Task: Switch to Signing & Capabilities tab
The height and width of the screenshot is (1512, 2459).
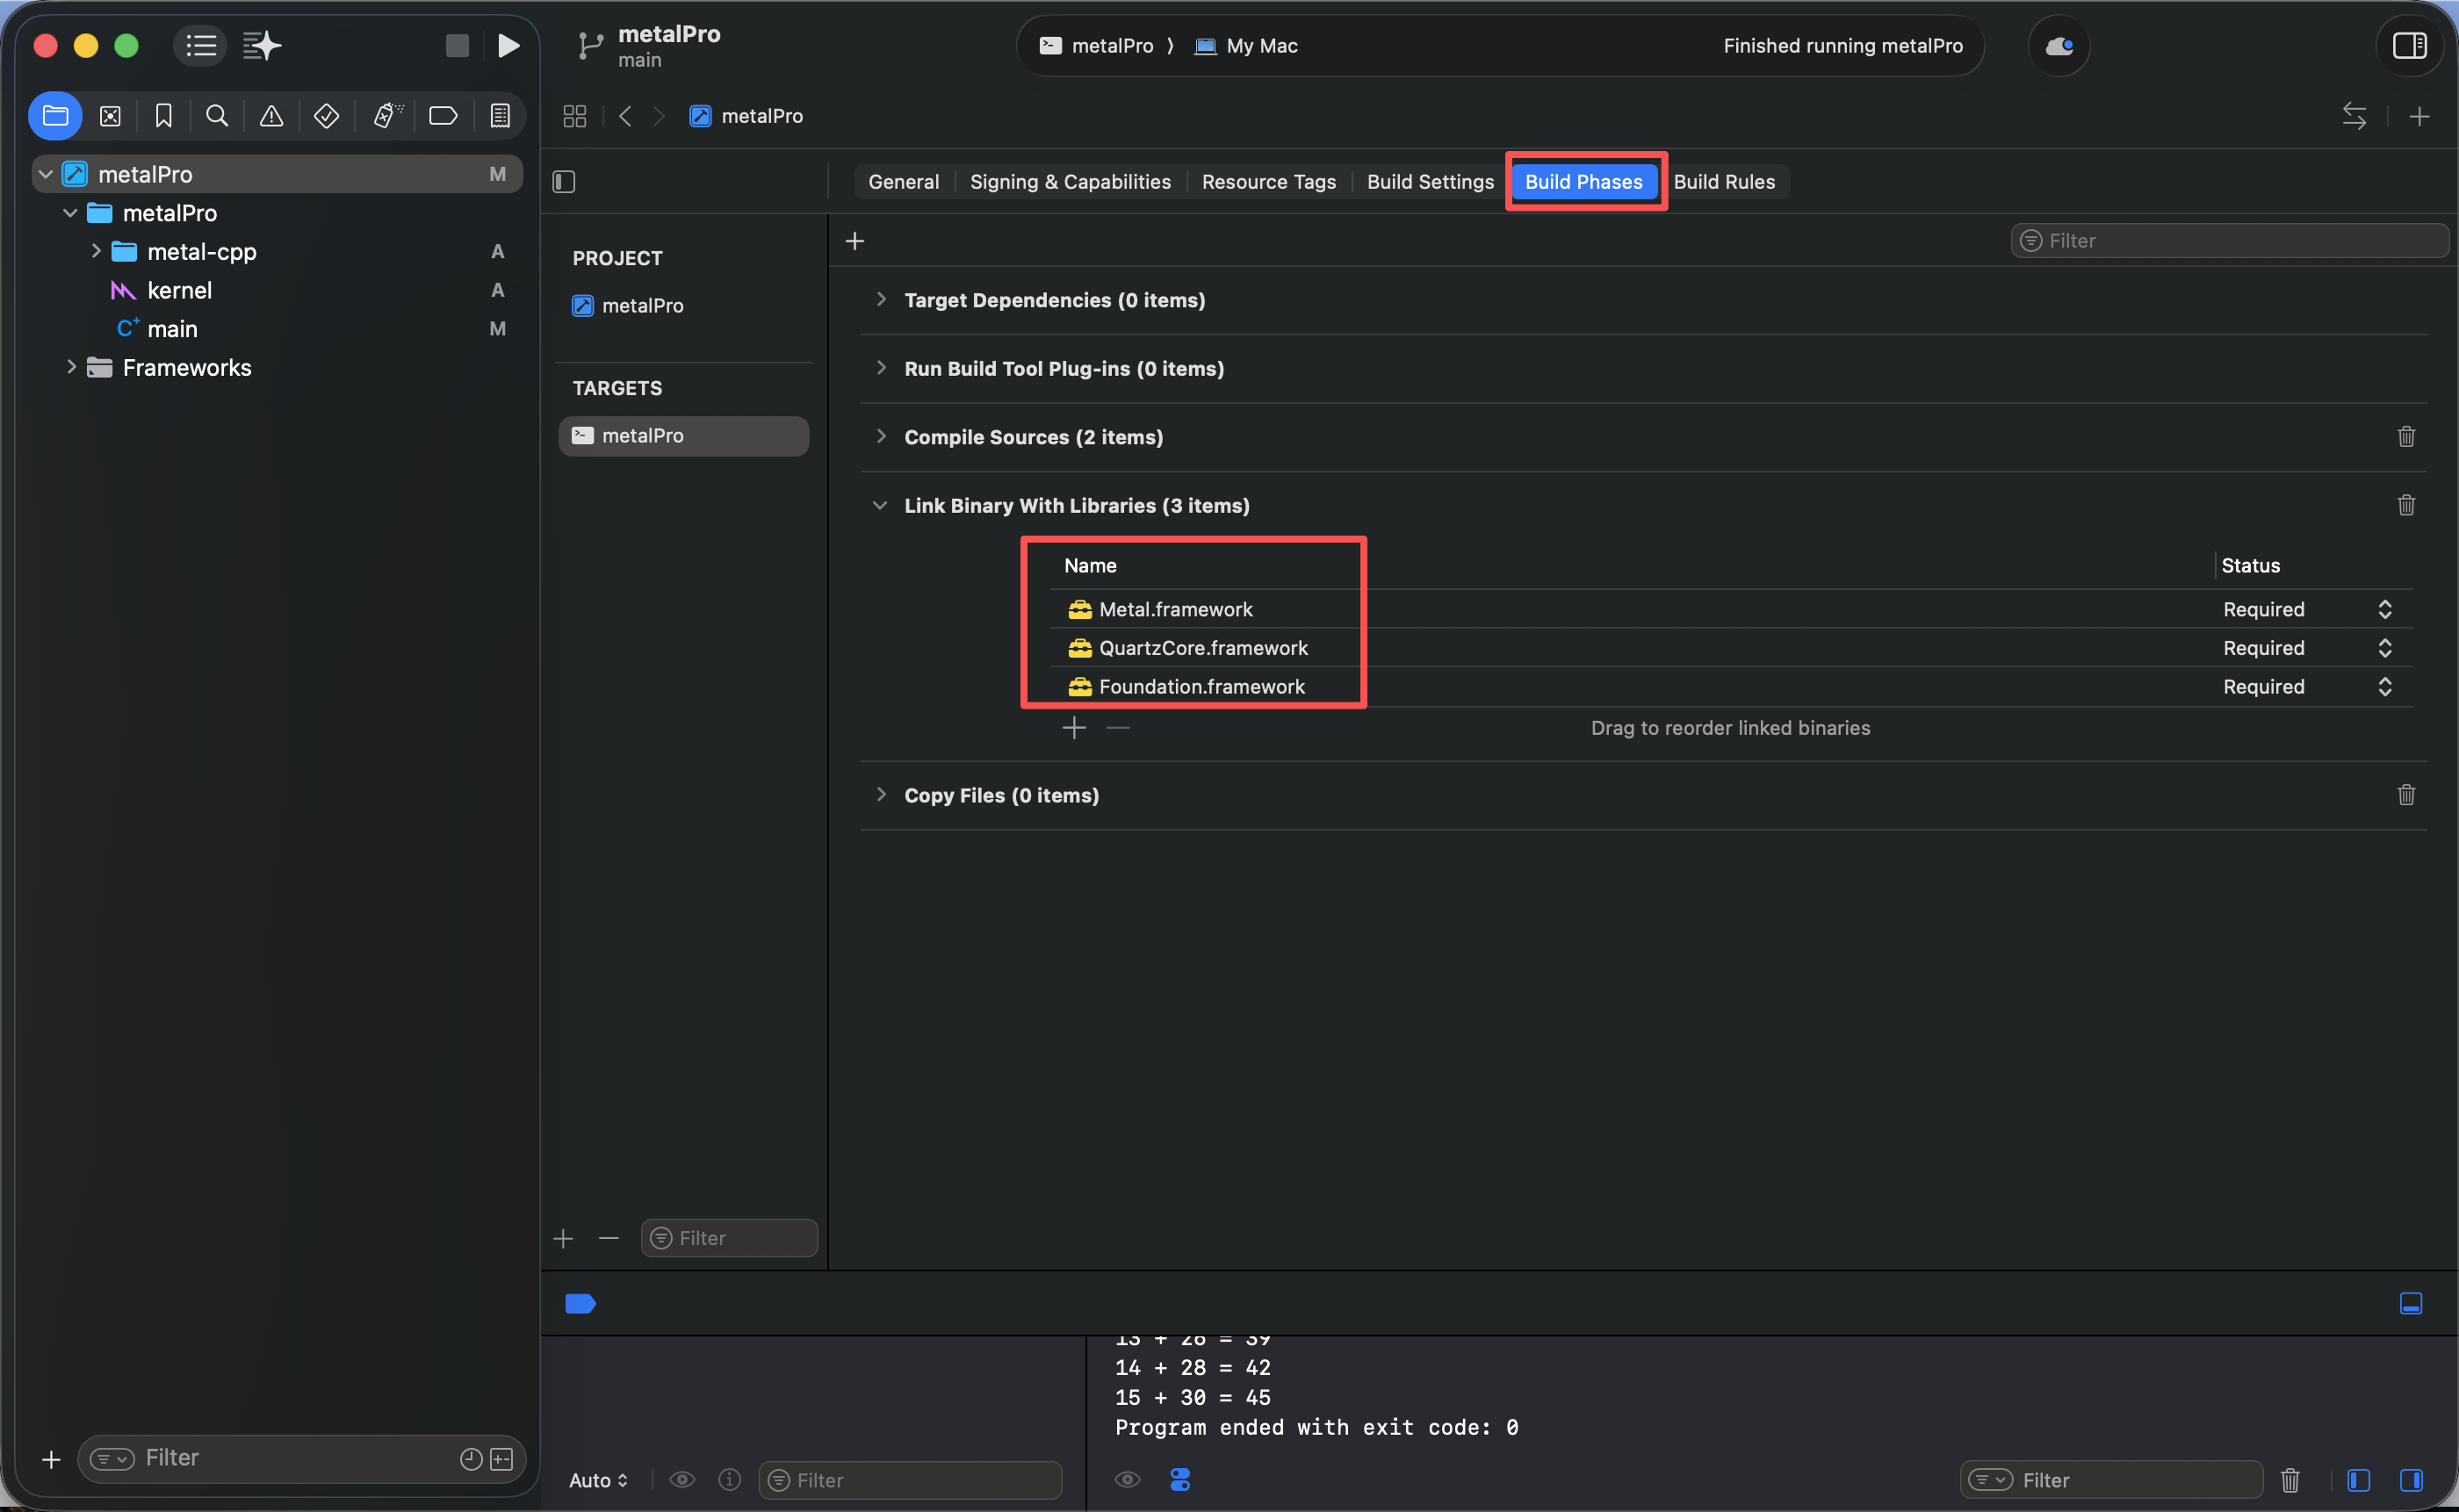Action: click(x=1070, y=182)
